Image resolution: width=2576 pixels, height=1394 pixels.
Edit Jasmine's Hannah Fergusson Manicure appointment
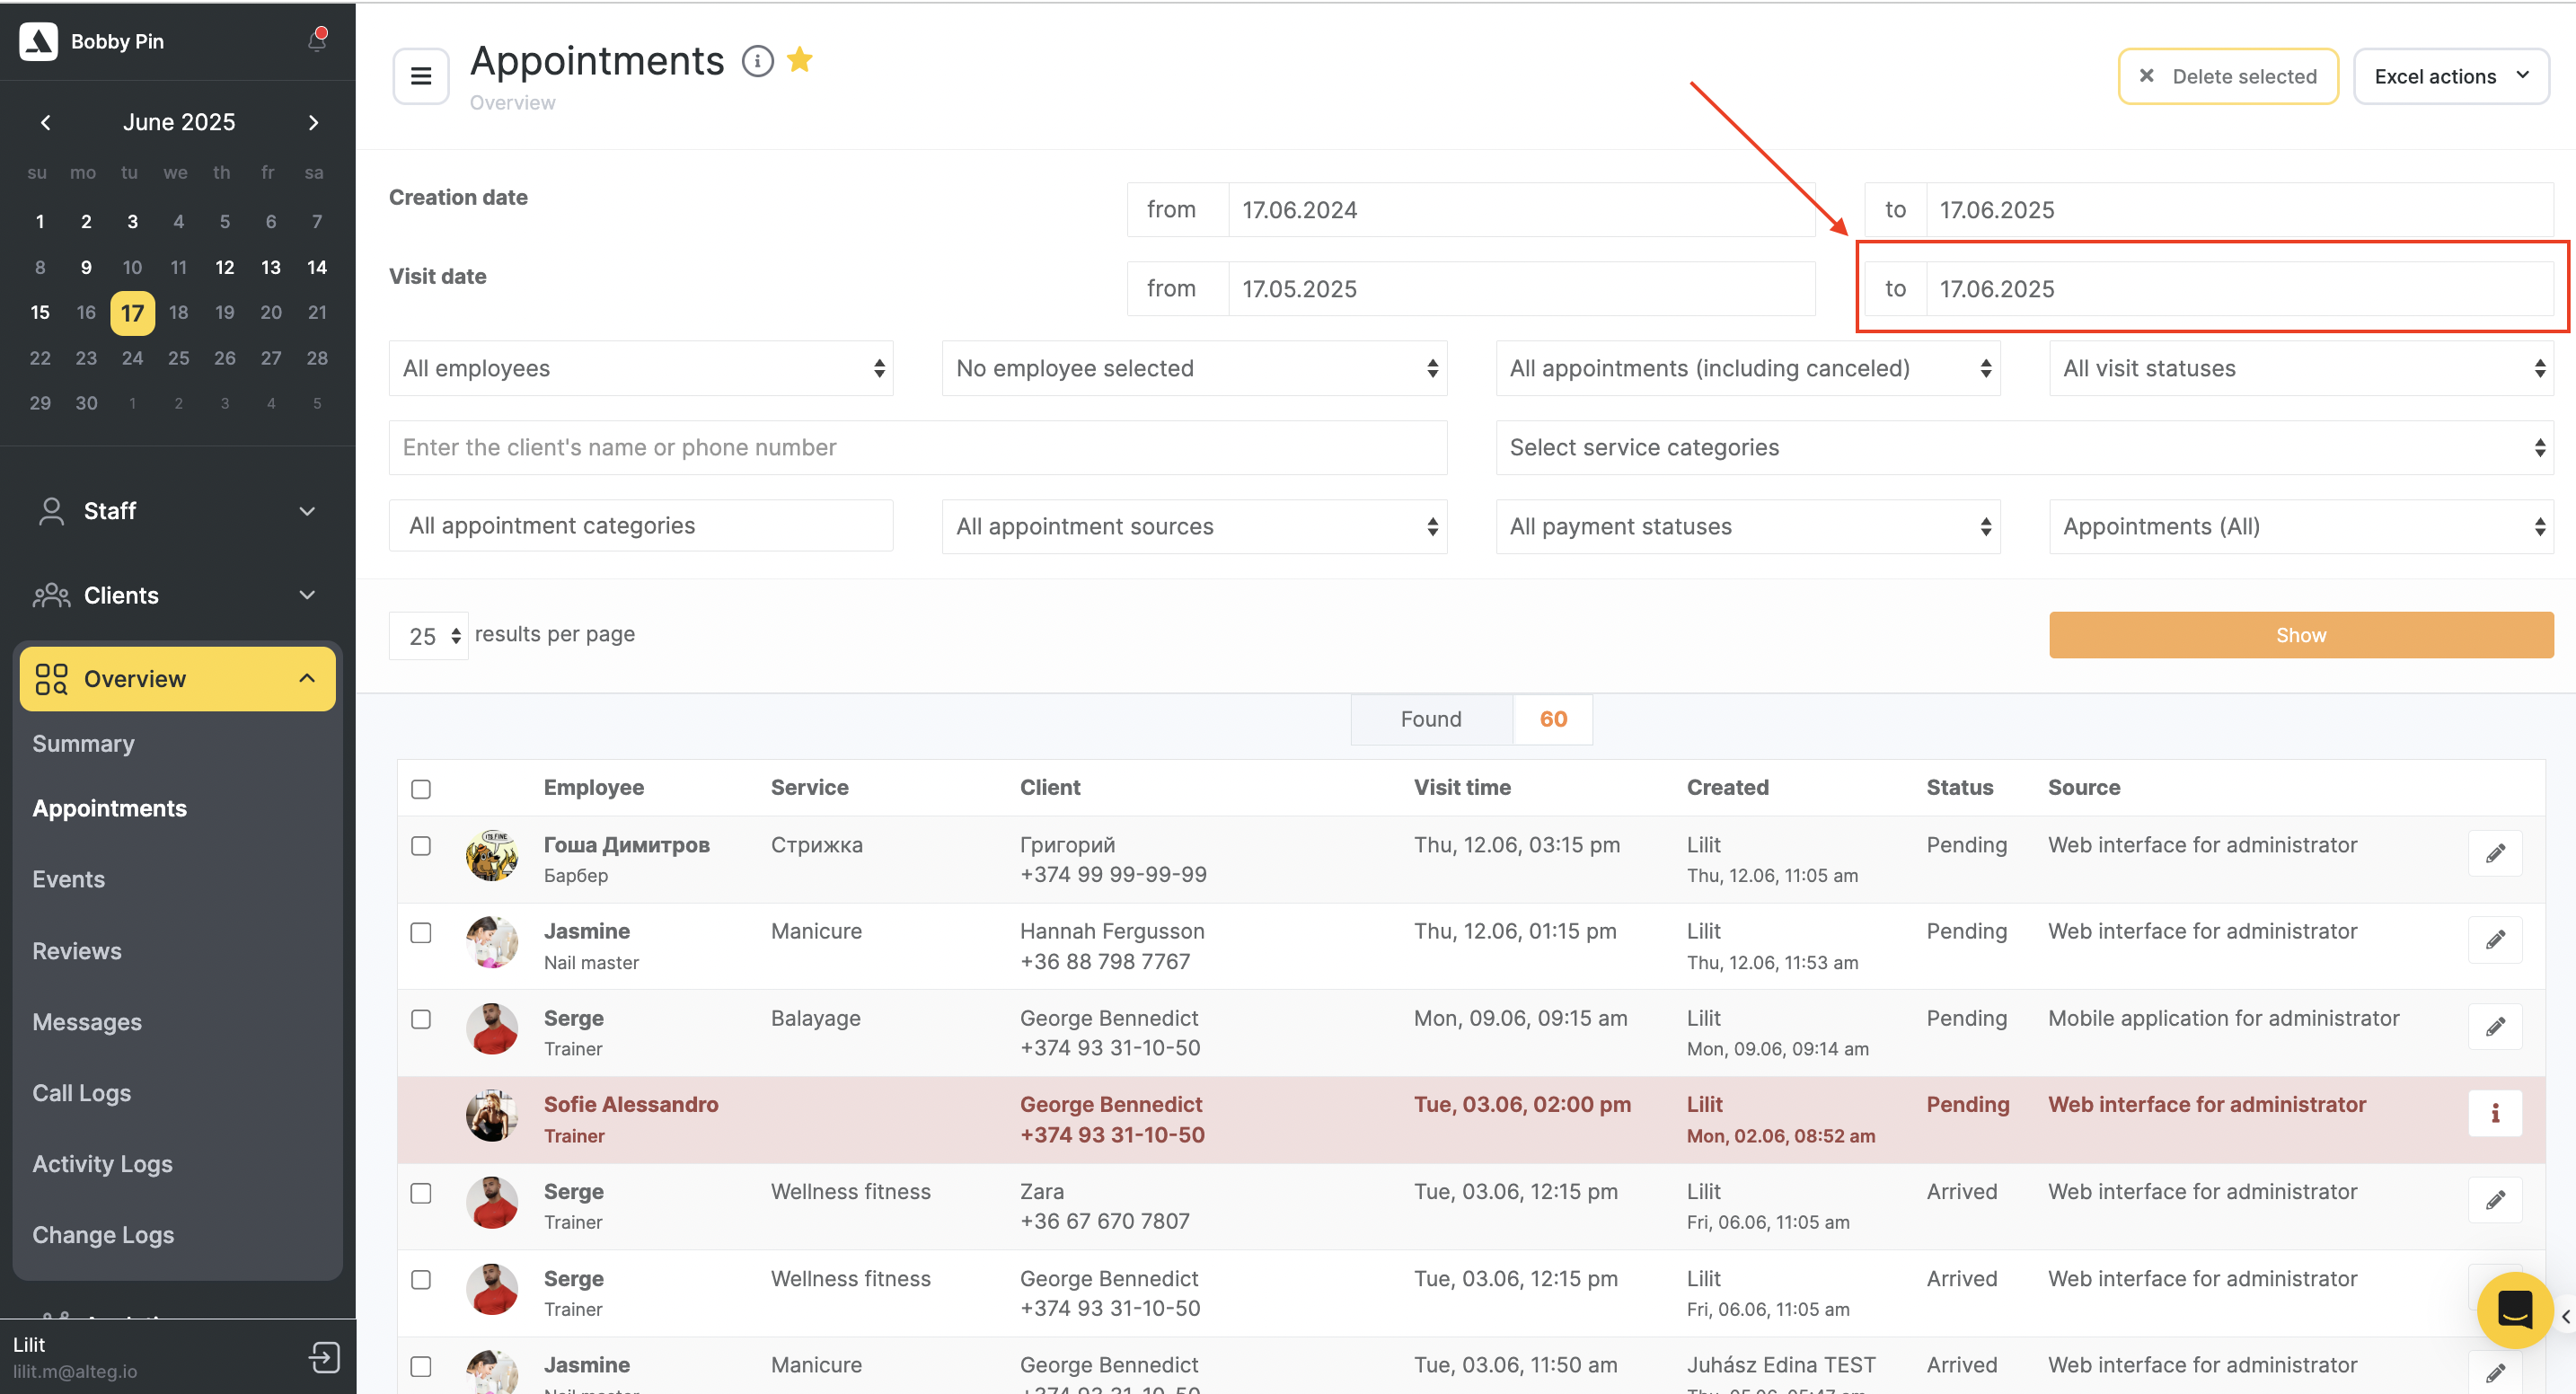point(2495,940)
